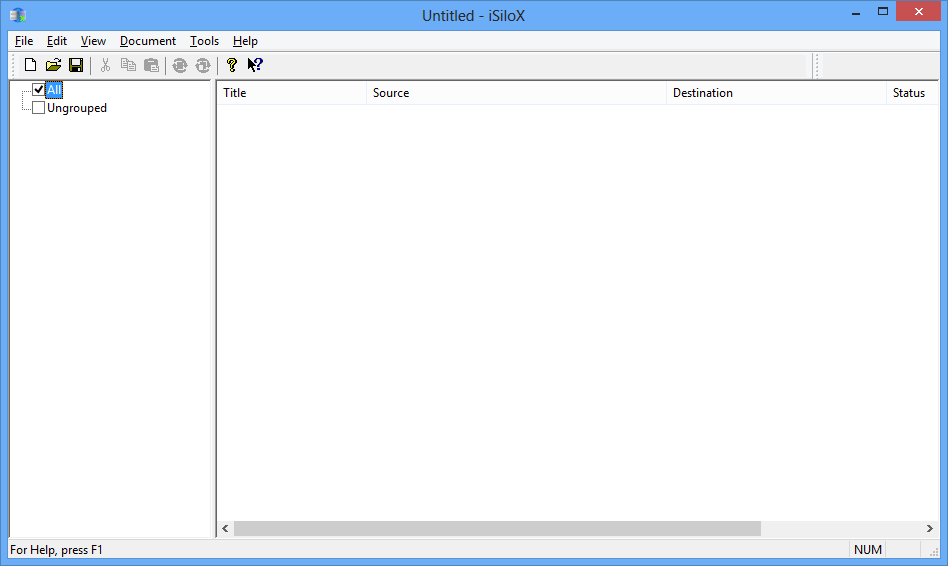The height and width of the screenshot is (566, 948).
Task: Click the second convert arrows icon
Action: (x=203, y=65)
